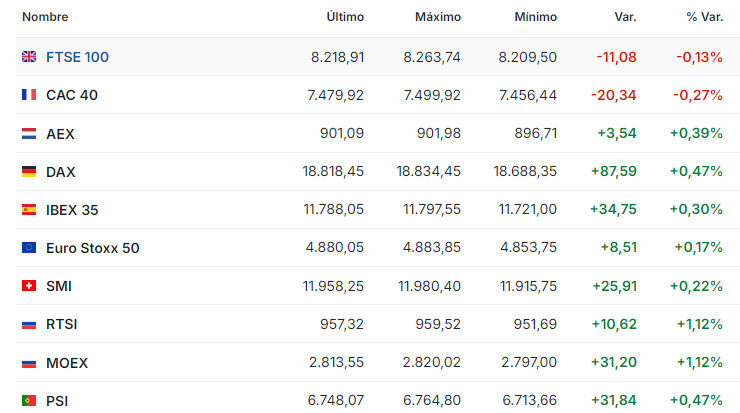Sort by the Último column header
Image resolution: width=740 pixels, height=413 pixels.
click(345, 17)
